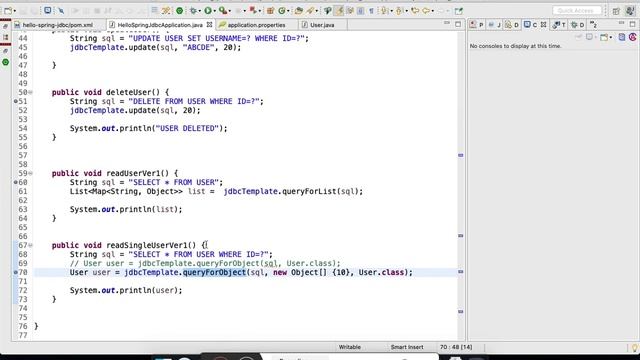Toggle Show Whitespace Characters paragraph icon
Image resolution: width=640 pixels, height=360 pixels.
371,11
